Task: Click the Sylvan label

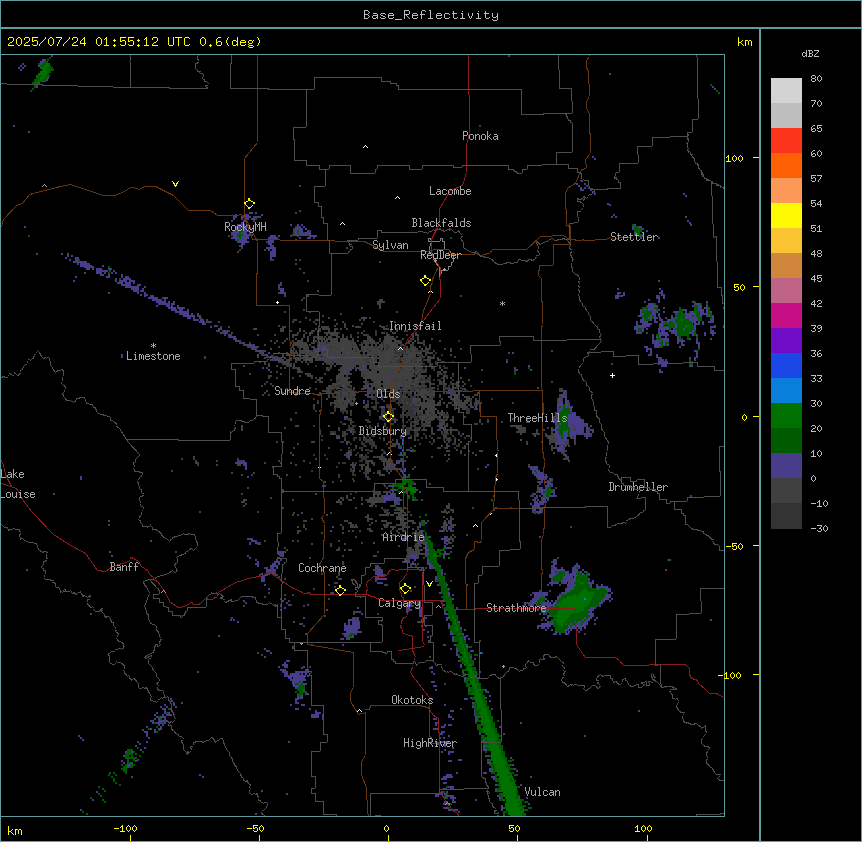Action: click(x=390, y=245)
